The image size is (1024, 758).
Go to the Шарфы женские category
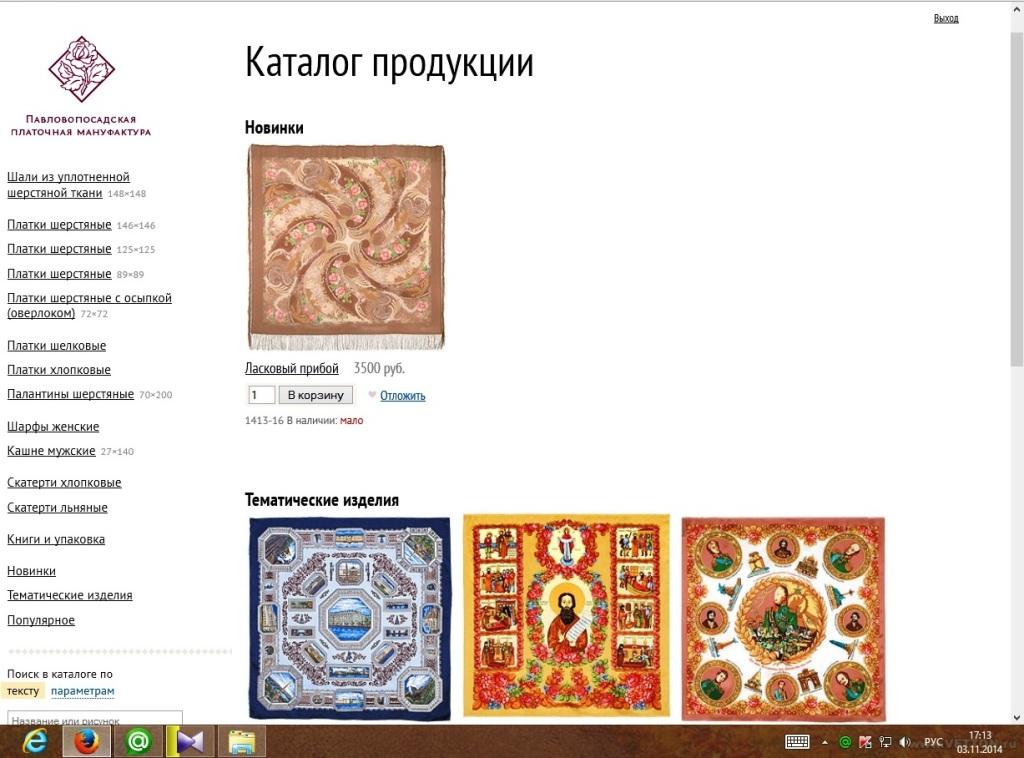53,427
